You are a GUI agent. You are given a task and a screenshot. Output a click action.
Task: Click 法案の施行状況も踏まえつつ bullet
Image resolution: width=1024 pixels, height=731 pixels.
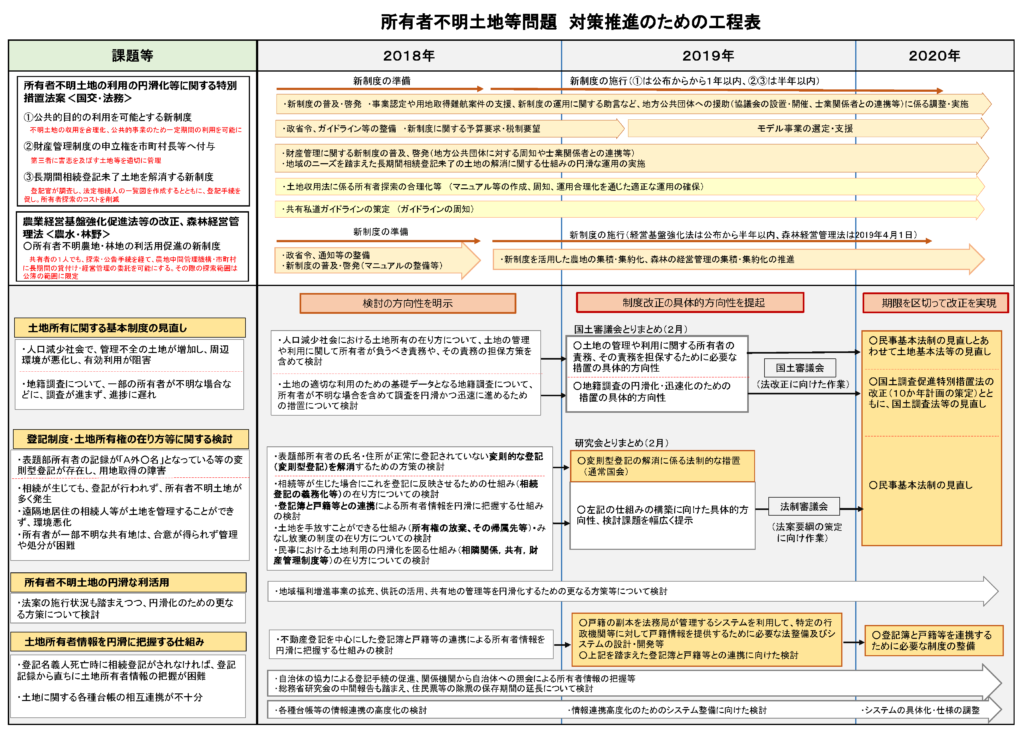[125, 609]
